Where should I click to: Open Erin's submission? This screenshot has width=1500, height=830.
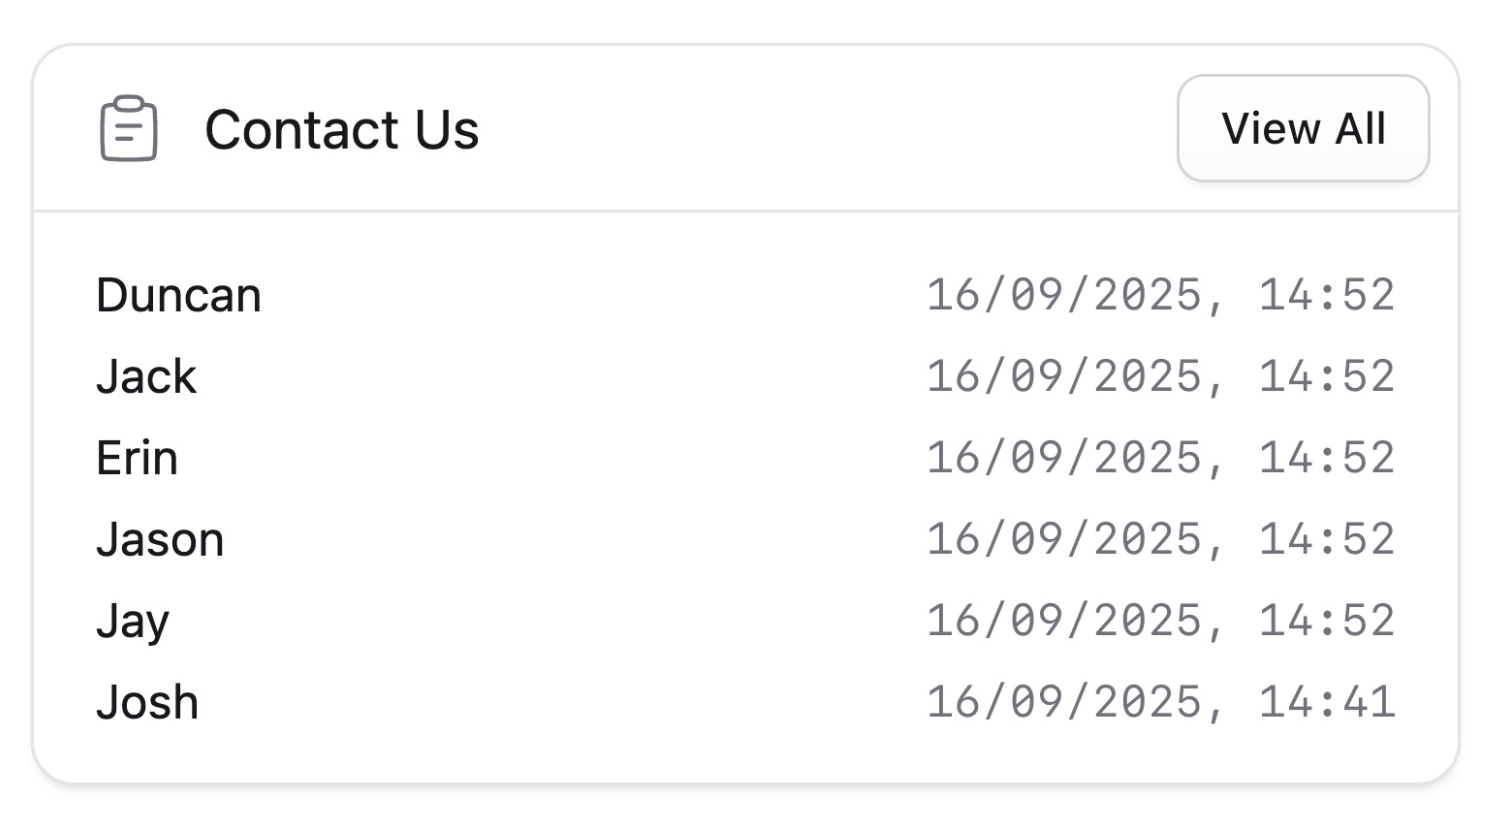pyautogui.click(x=138, y=457)
